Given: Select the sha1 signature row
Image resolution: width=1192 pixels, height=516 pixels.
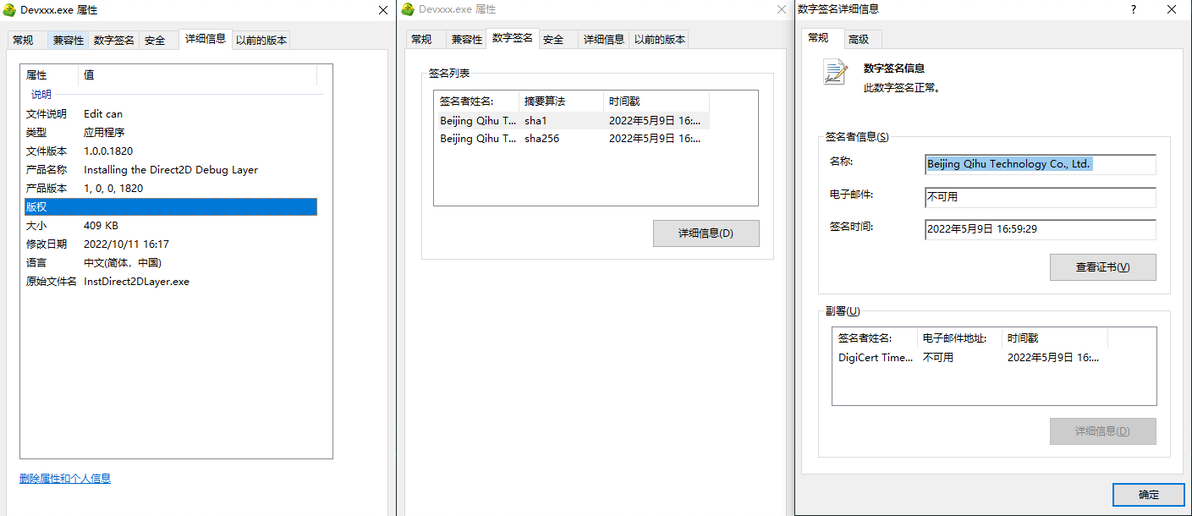Looking at the screenshot, I should pos(574,120).
